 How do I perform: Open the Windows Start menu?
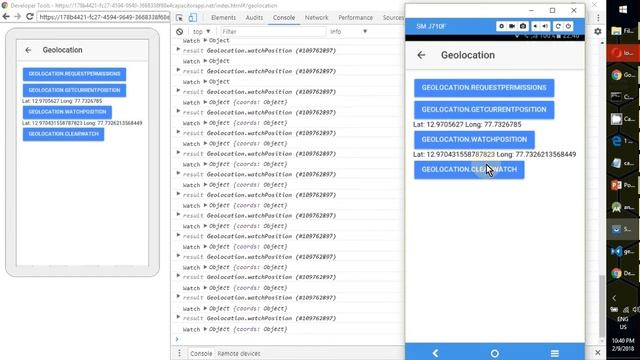tap(623, 10)
